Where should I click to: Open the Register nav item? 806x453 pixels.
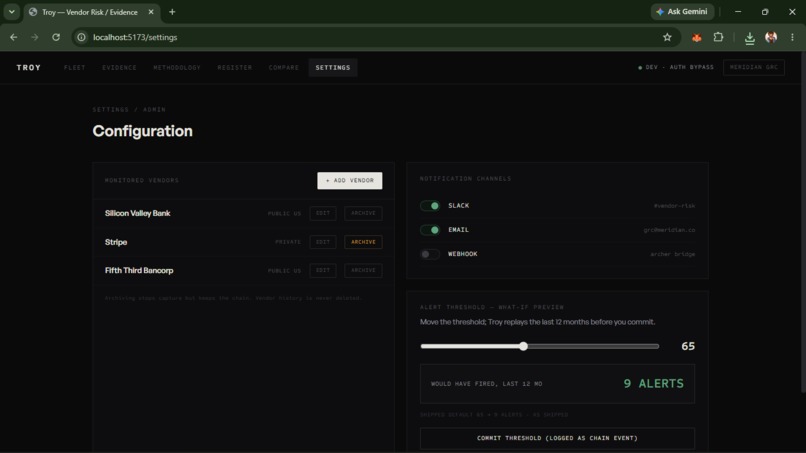pyautogui.click(x=234, y=67)
